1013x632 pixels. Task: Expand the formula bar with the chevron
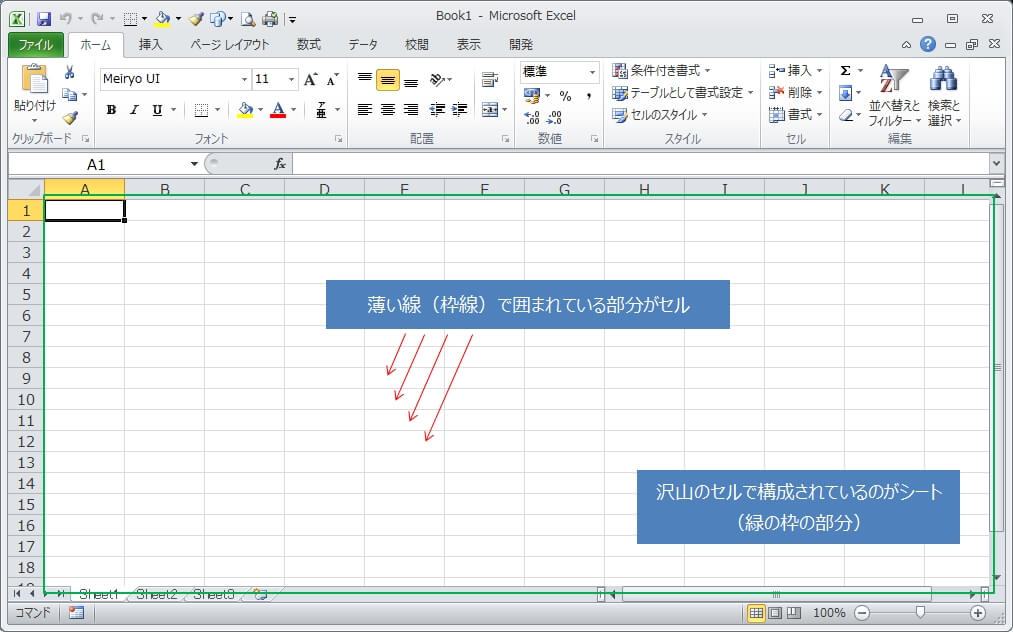(x=996, y=163)
